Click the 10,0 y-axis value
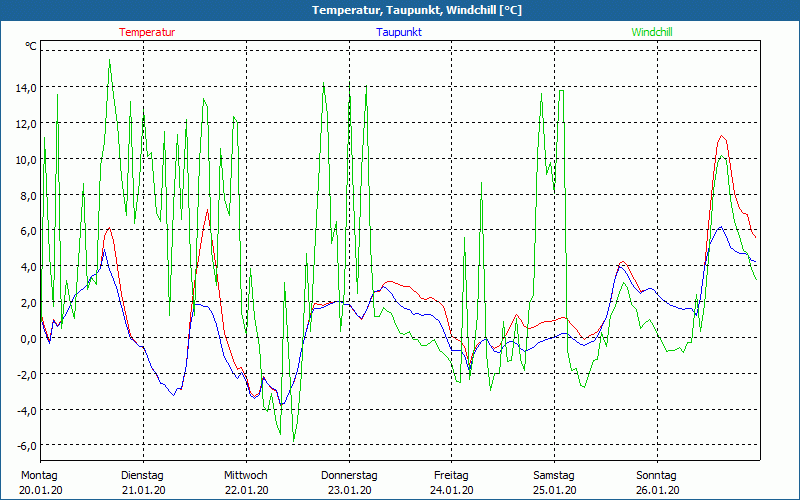This screenshot has height=500, width=800. 26,160
